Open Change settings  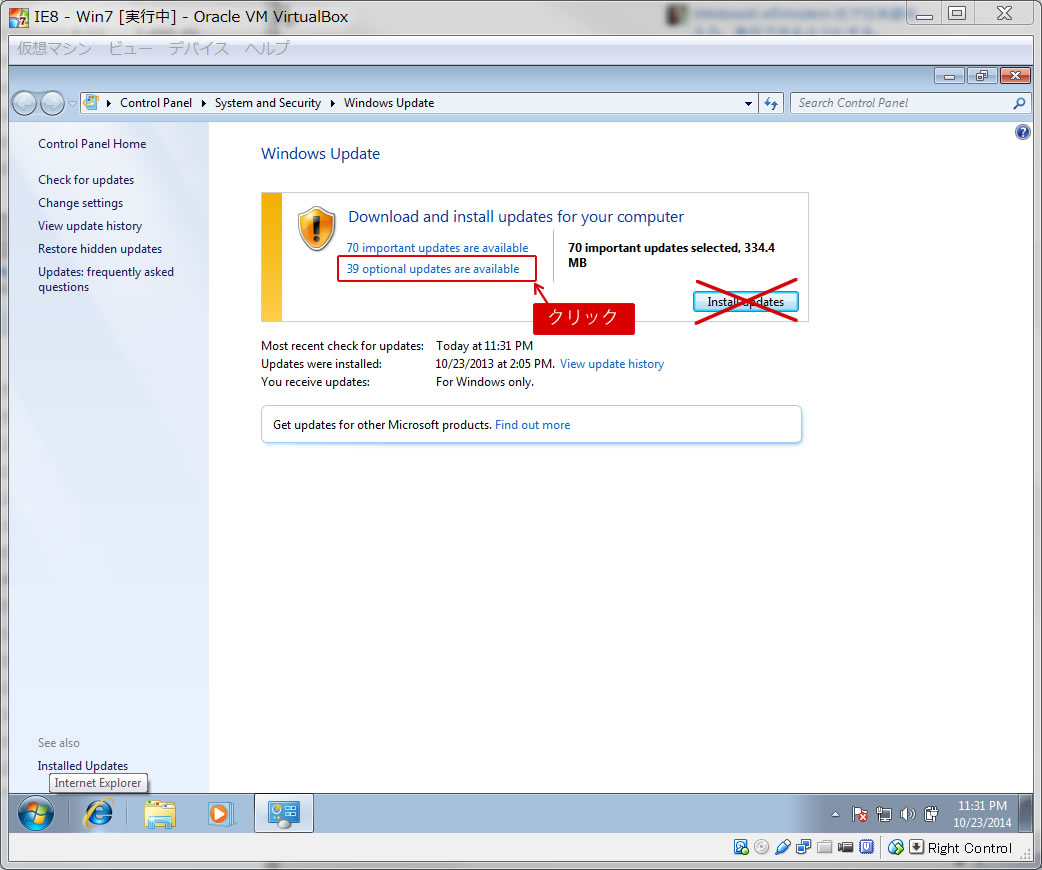point(80,203)
